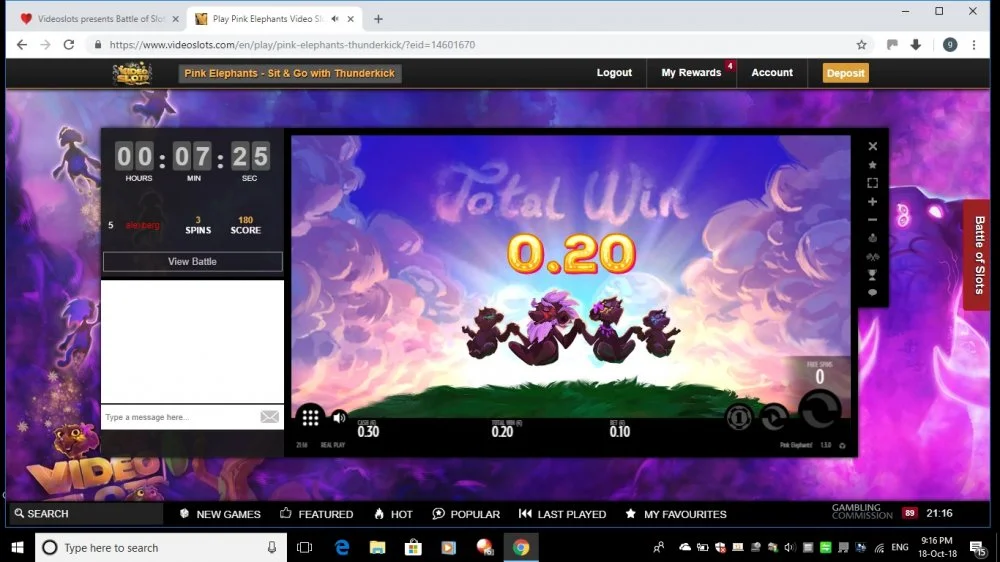Open File Explorer from the taskbar

coord(378,547)
